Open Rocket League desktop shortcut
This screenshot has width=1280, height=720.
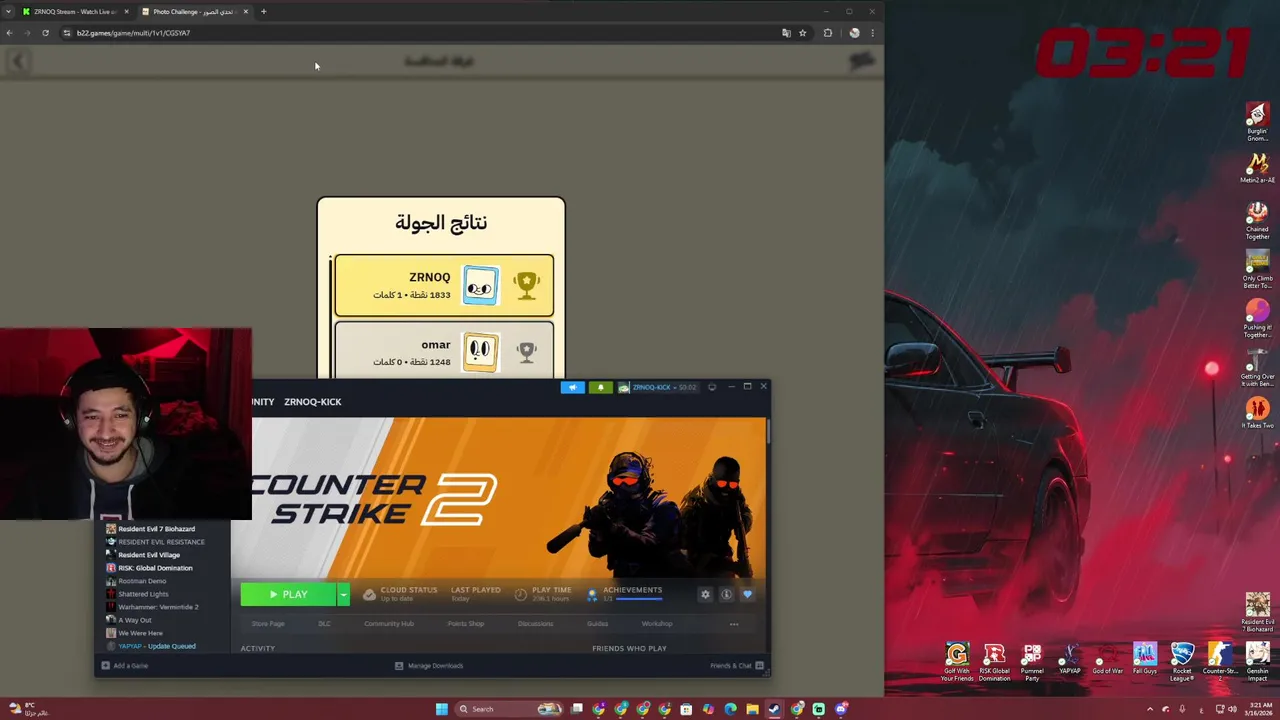(x=1182, y=662)
